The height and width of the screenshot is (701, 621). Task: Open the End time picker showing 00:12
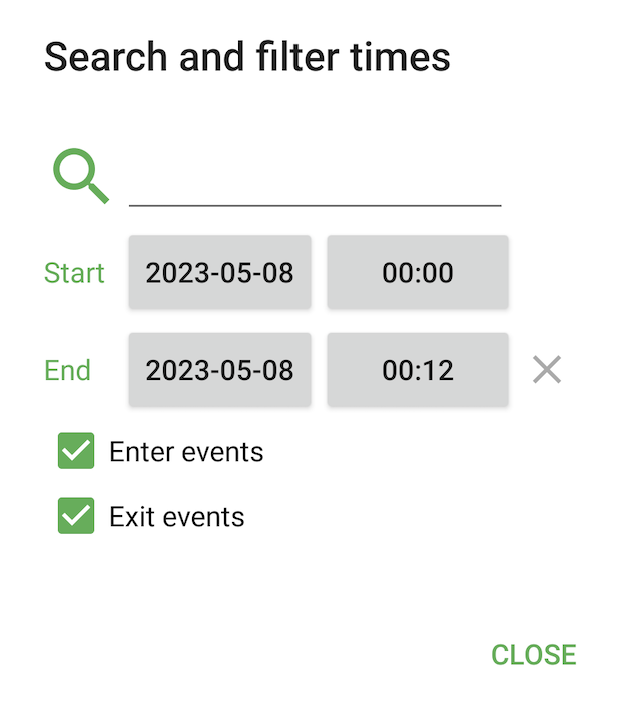tap(418, 370)
